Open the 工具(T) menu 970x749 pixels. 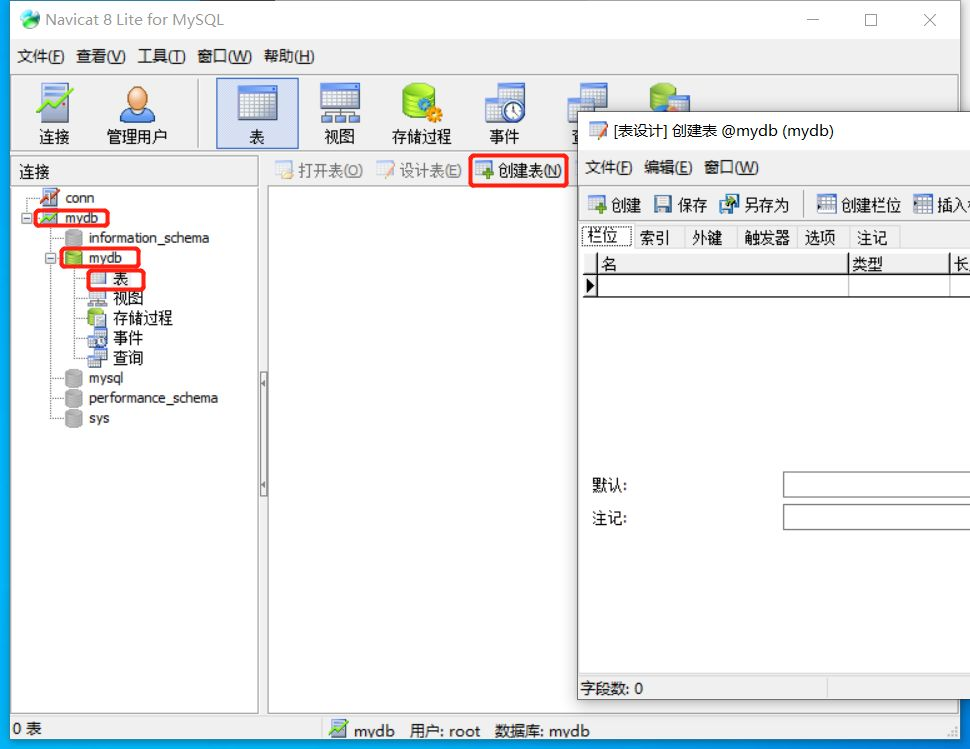161,56
